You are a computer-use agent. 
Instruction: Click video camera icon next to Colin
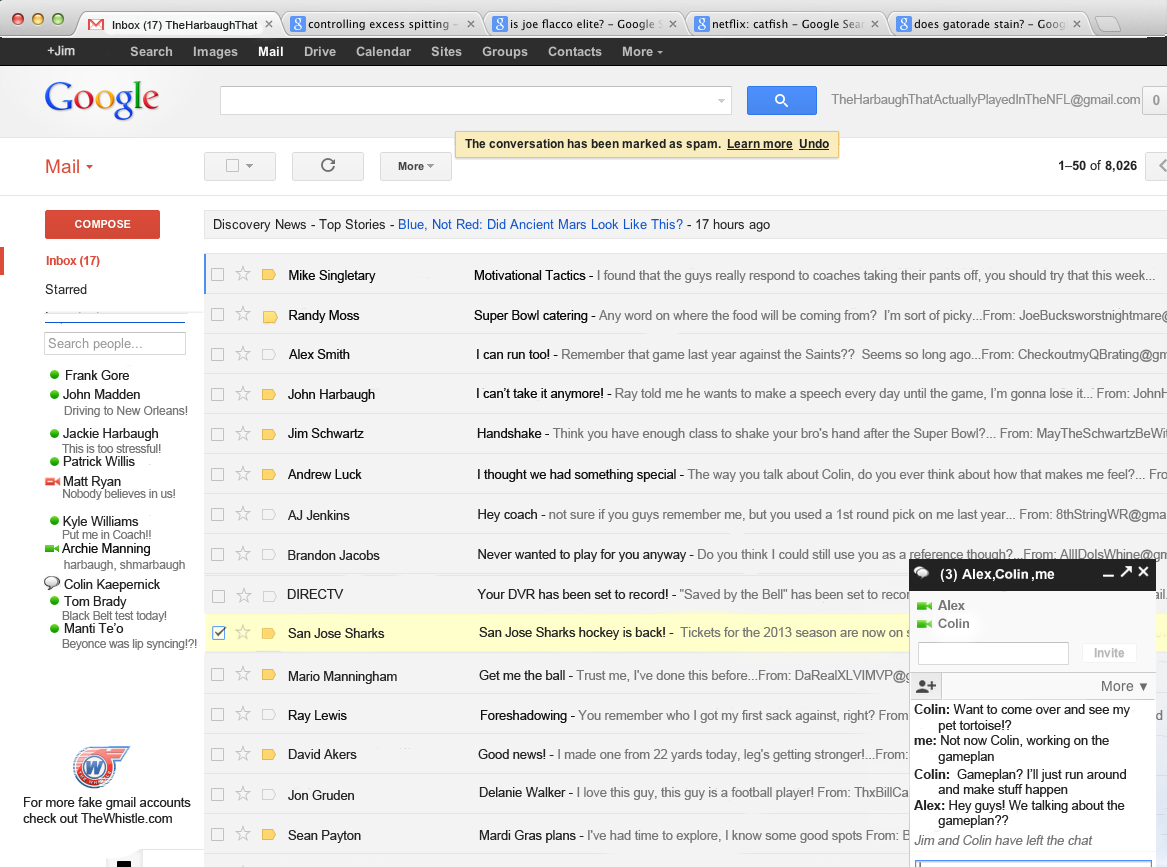(x=924, y=624)
